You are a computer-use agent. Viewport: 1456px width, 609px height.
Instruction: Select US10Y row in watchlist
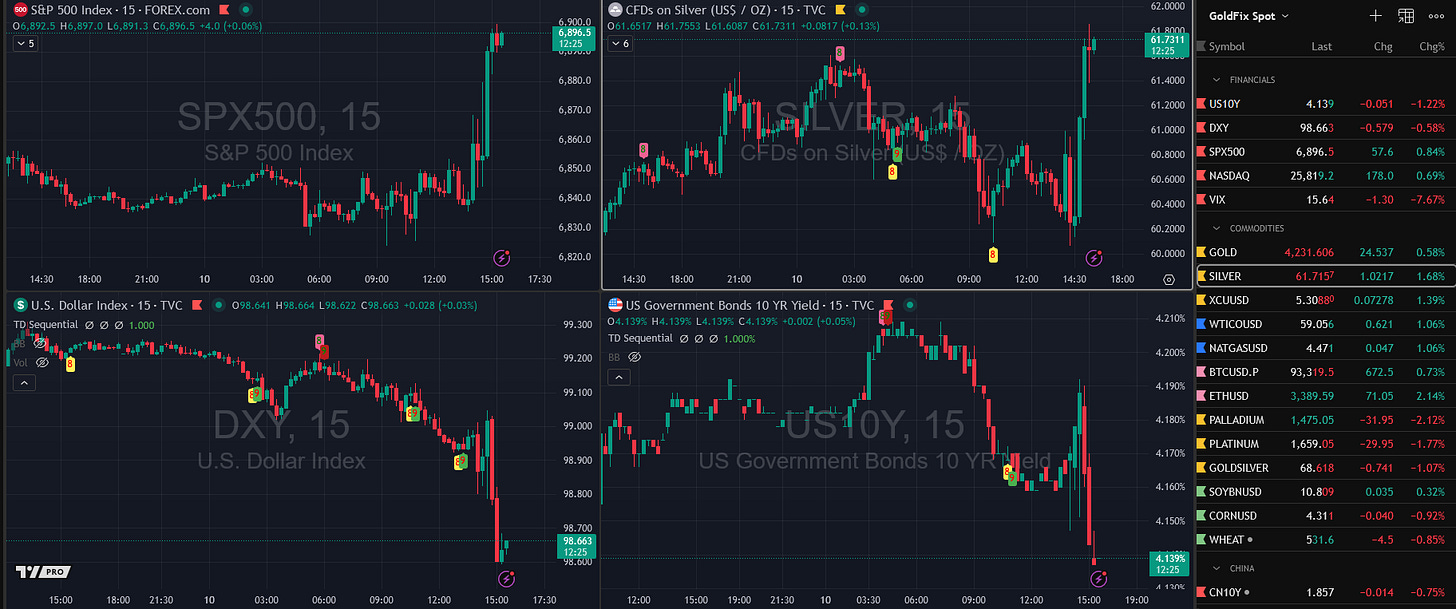(x=1325, y=104)
